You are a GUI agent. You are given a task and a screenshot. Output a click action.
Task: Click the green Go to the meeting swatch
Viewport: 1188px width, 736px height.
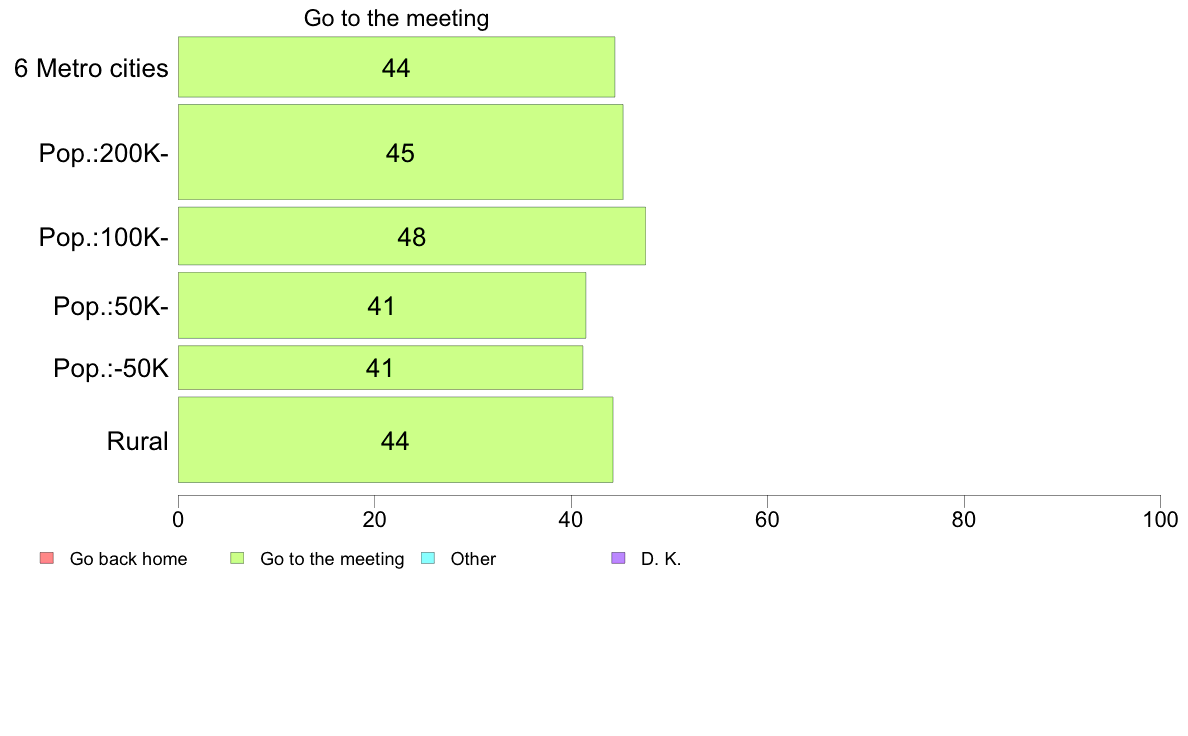click(x=237, y=558)
